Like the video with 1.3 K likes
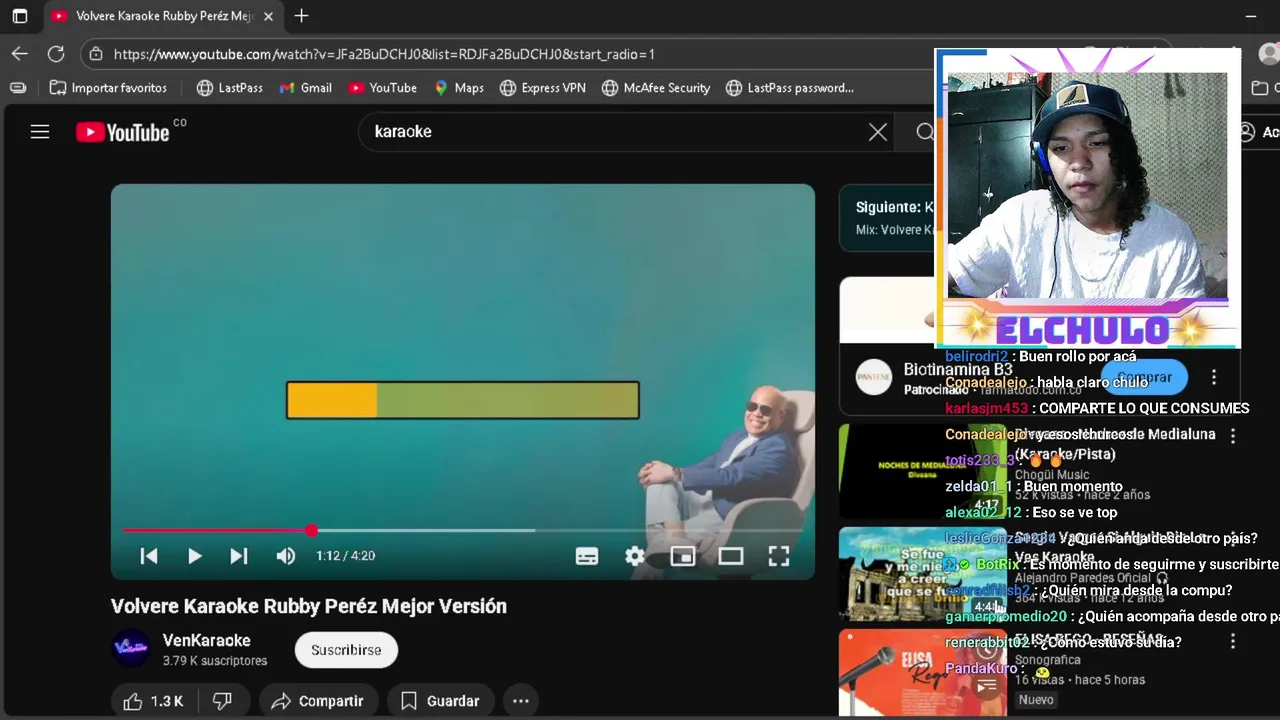1280x720 pixels. pos(153,701)
